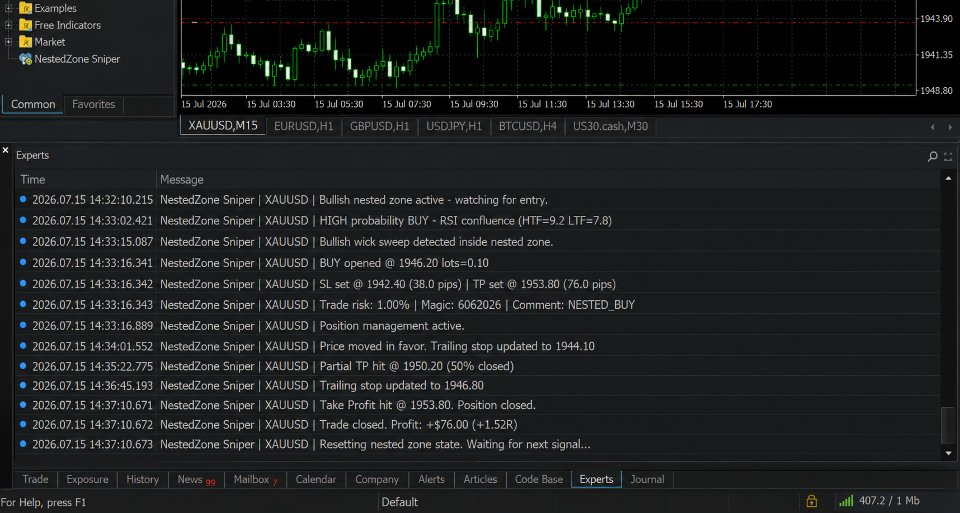Open the EURUSD,H1 chart tab

[304, 126]
